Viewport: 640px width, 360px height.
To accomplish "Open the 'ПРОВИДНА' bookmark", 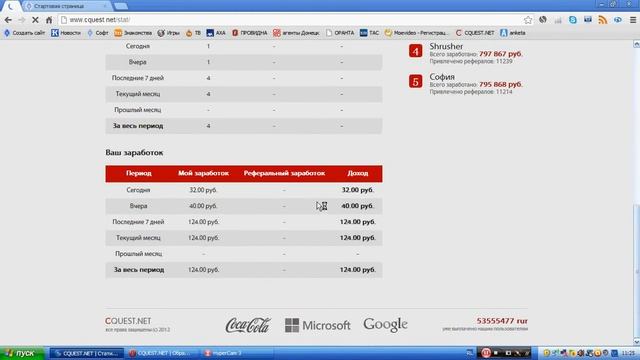I will click(249, 33).
